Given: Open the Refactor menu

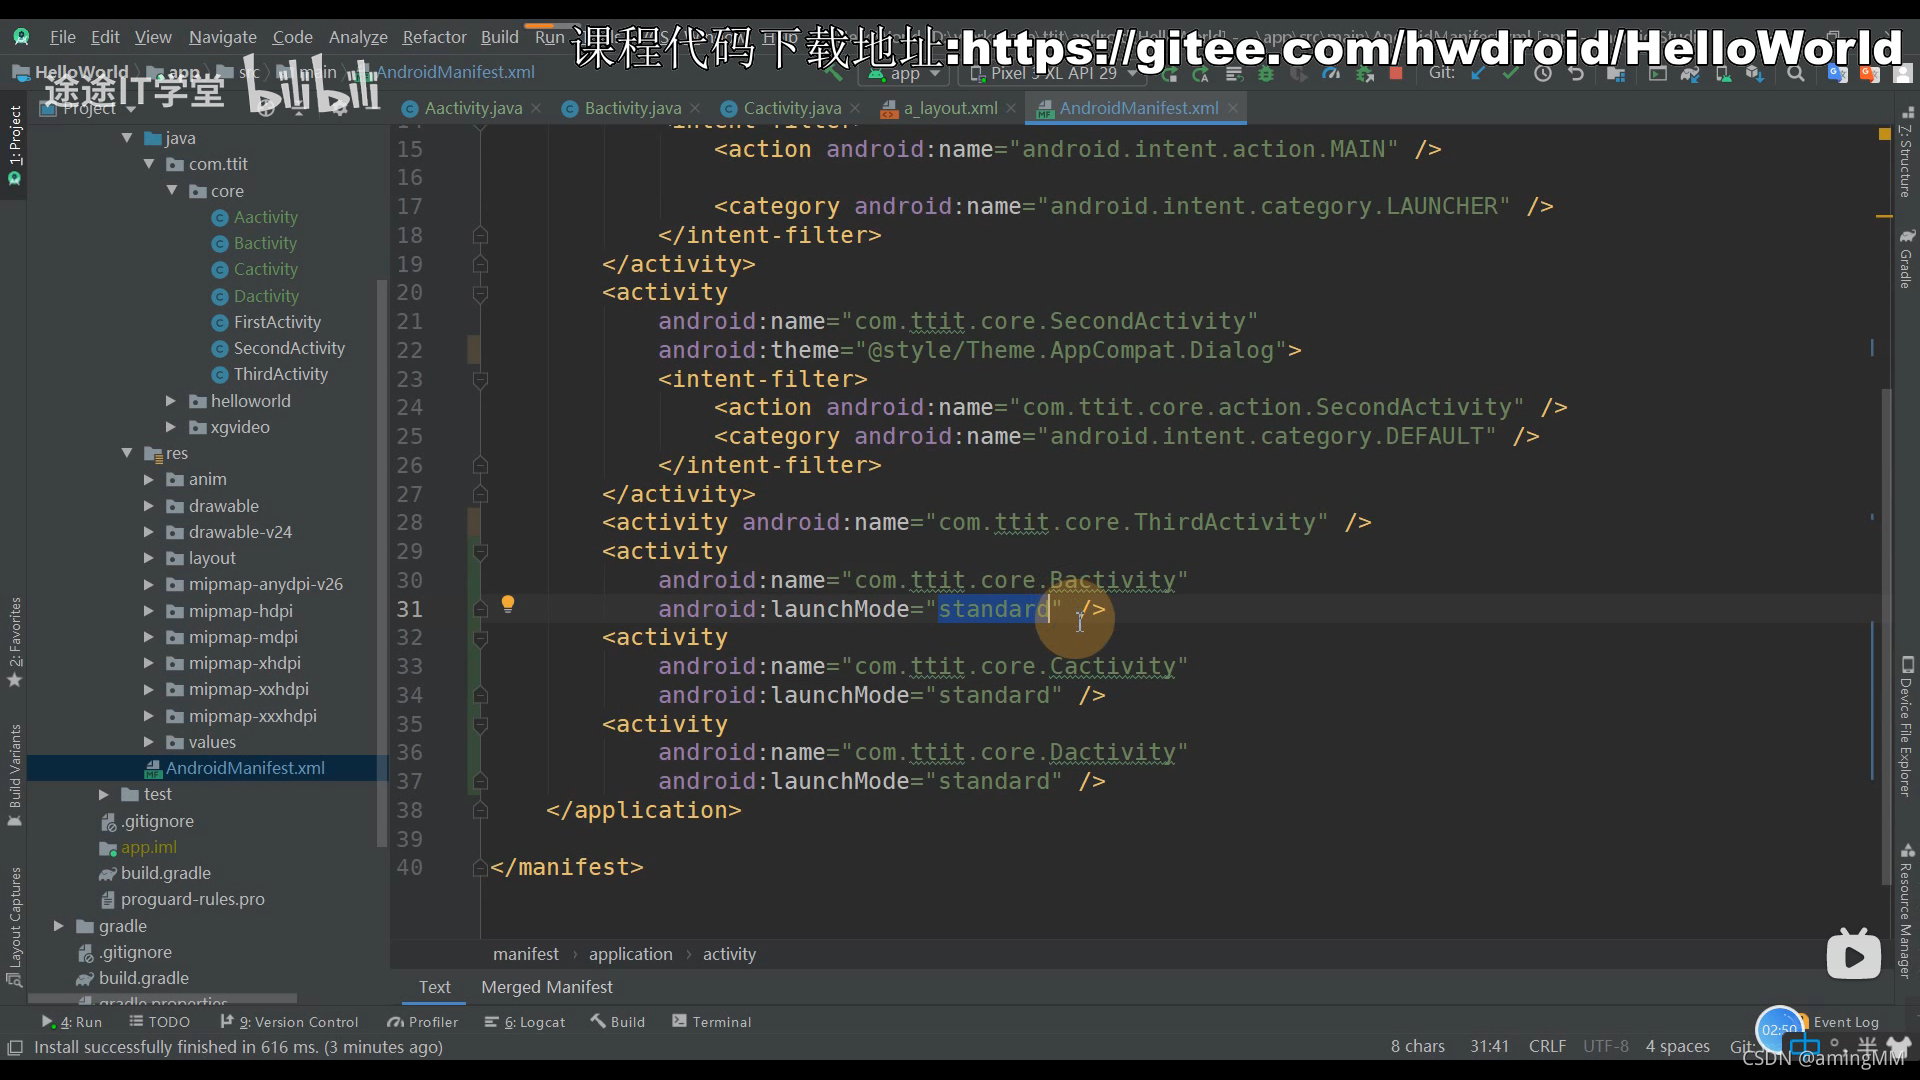Looking at the screenshot, I should (434, 37).
